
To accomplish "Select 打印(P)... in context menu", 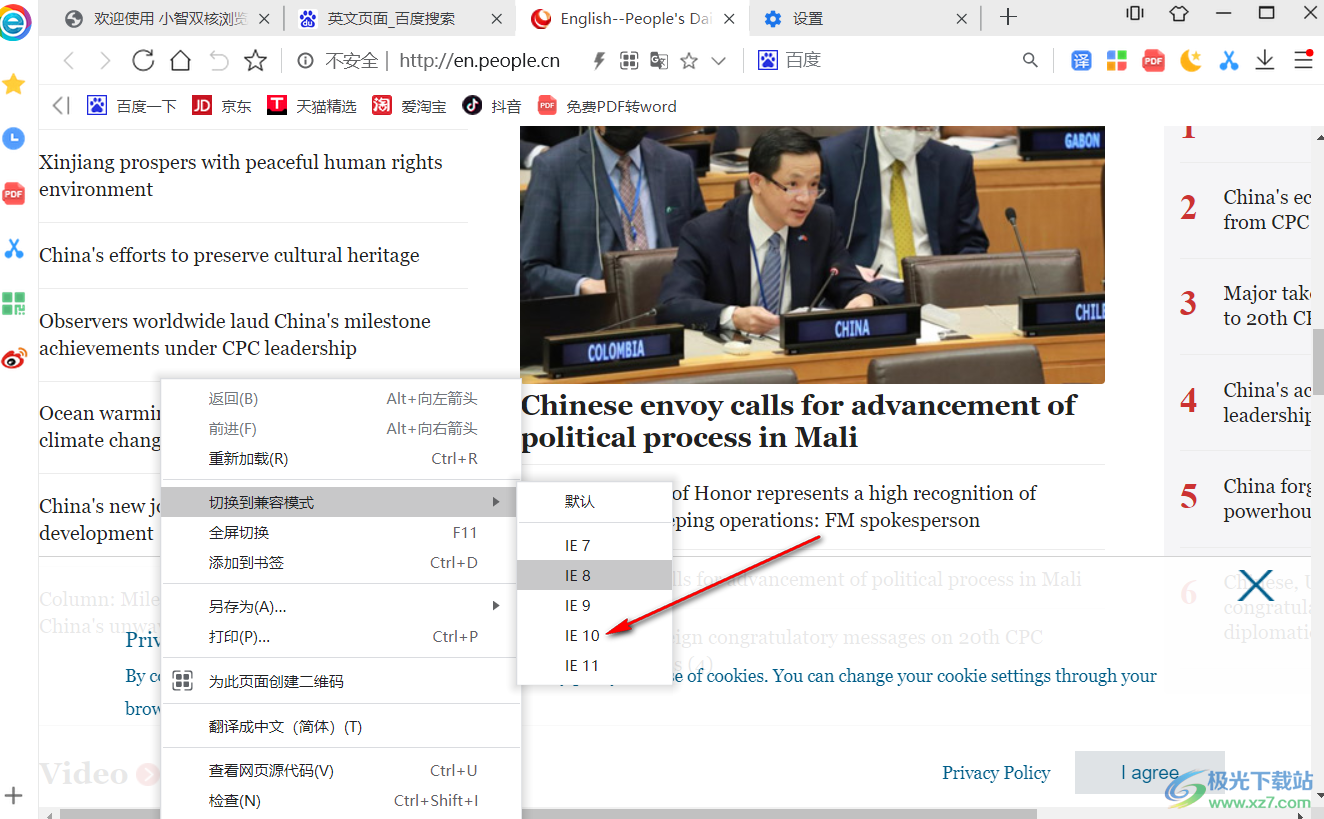I will point(341,636).
